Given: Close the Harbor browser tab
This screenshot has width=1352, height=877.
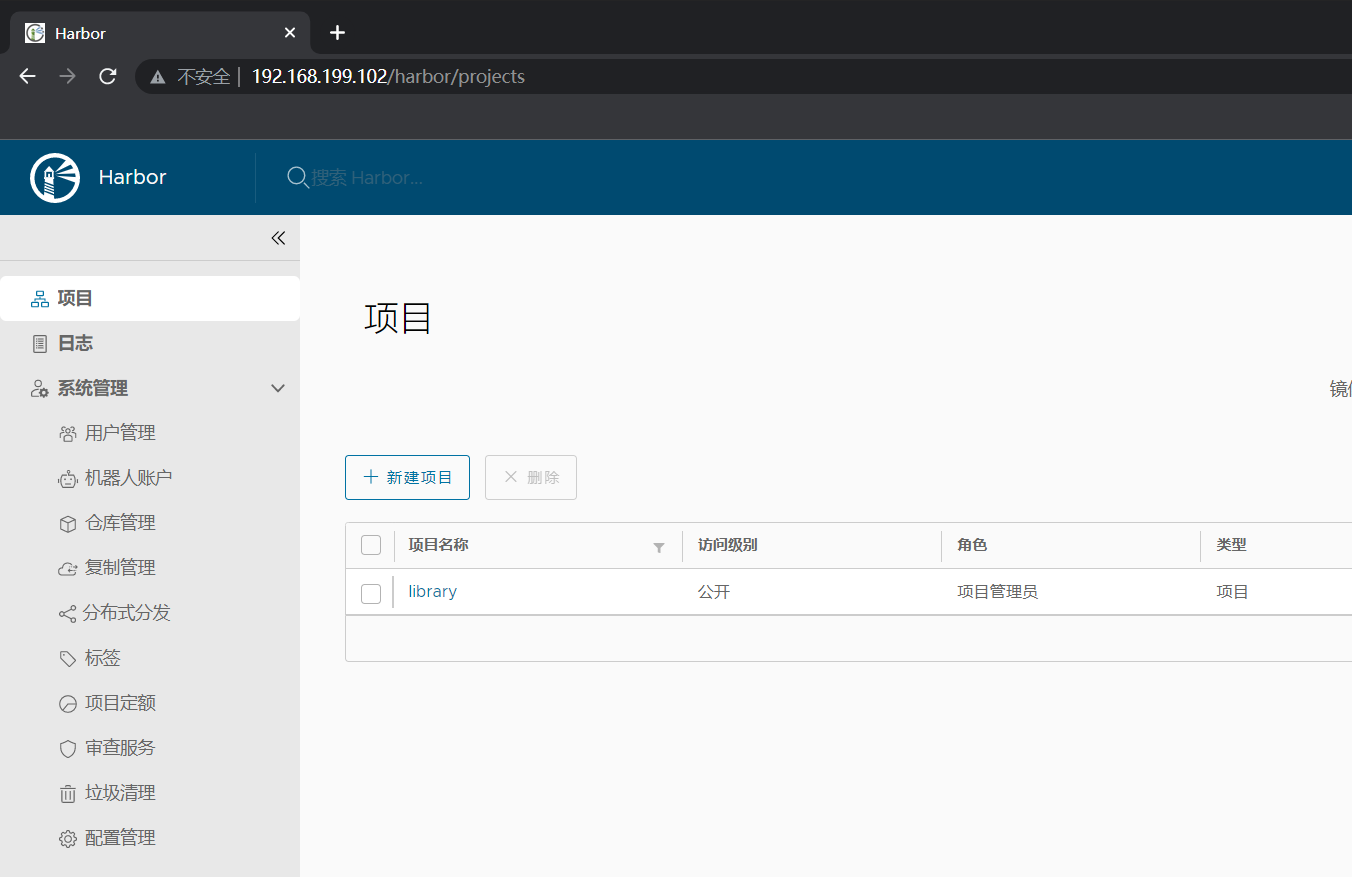Looking at the screenshot, I should [x=290, y=33].
